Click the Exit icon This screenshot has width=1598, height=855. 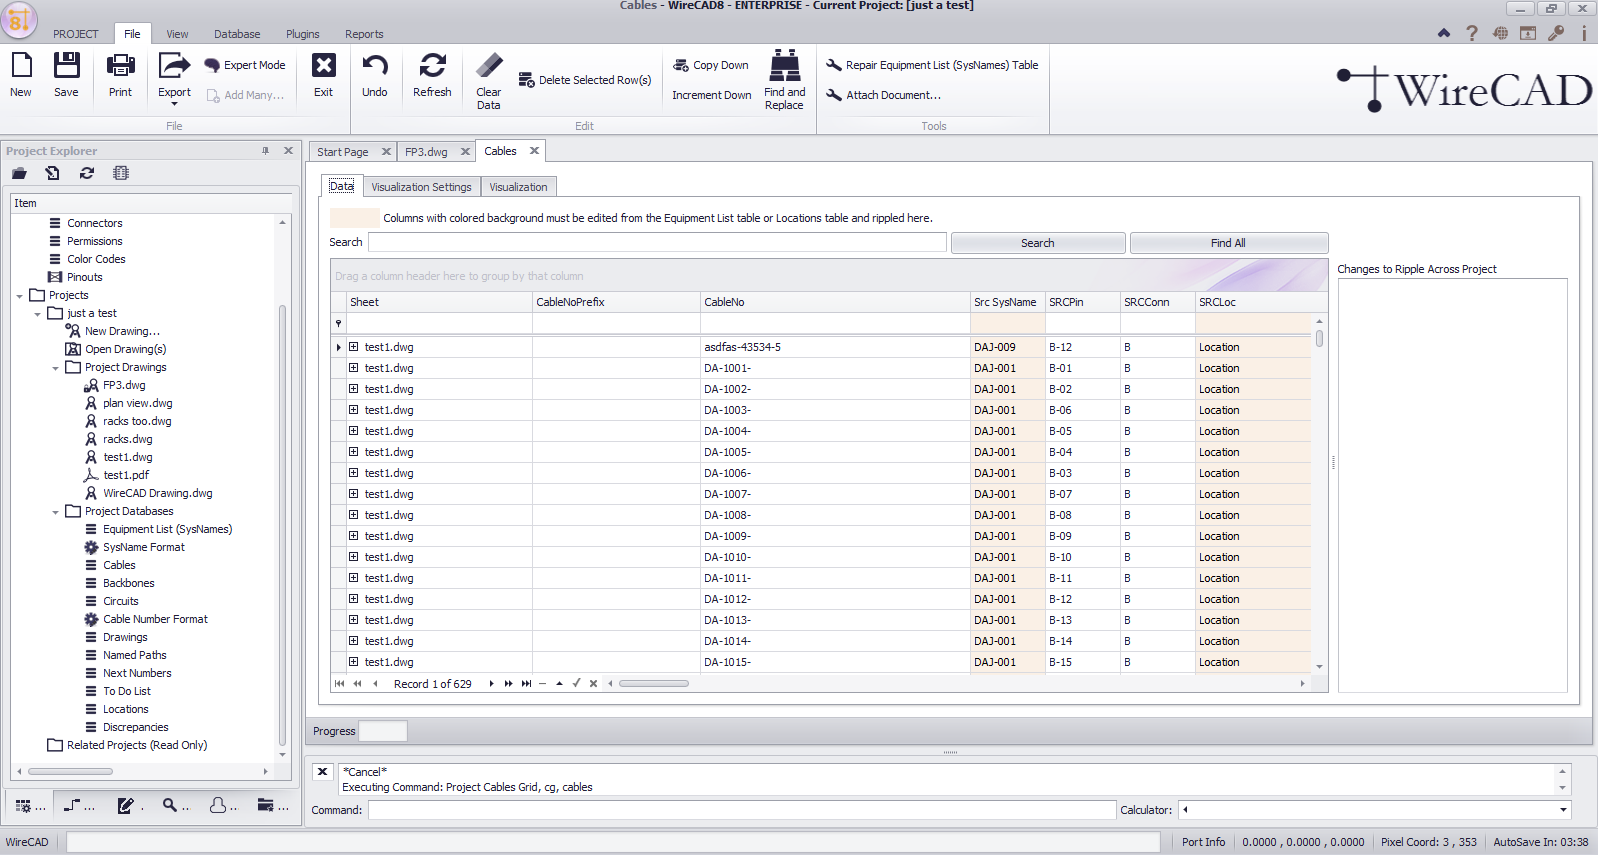(x=323, y=75)
